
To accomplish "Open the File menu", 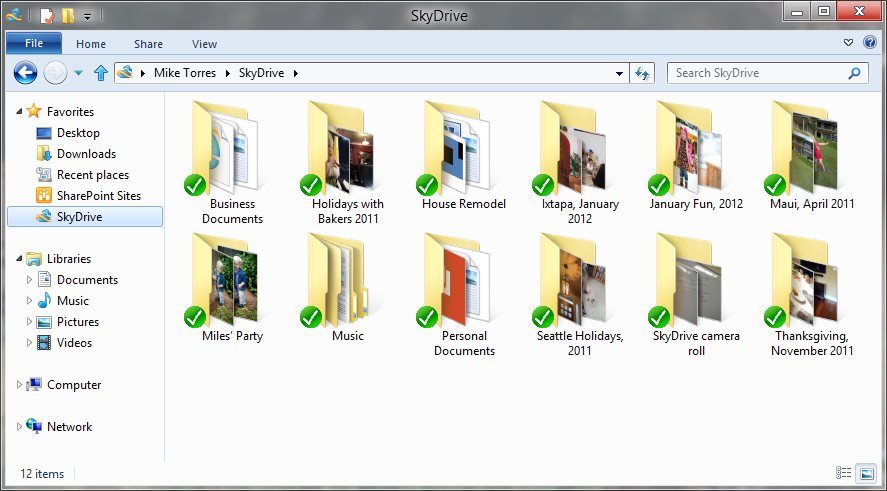I will 34,44.
